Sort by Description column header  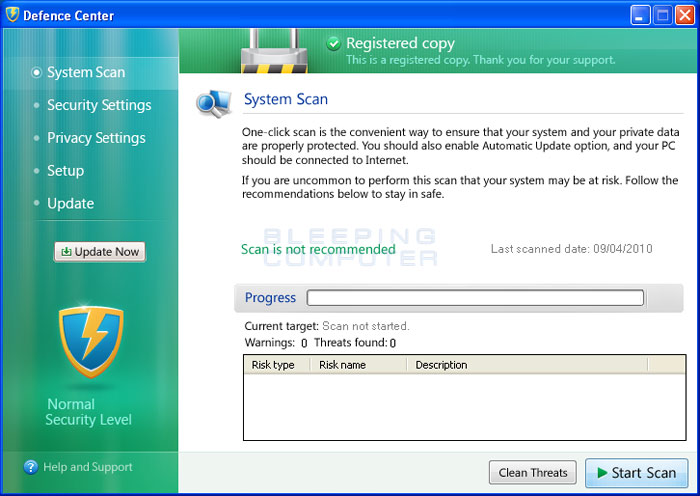[527, 365]
